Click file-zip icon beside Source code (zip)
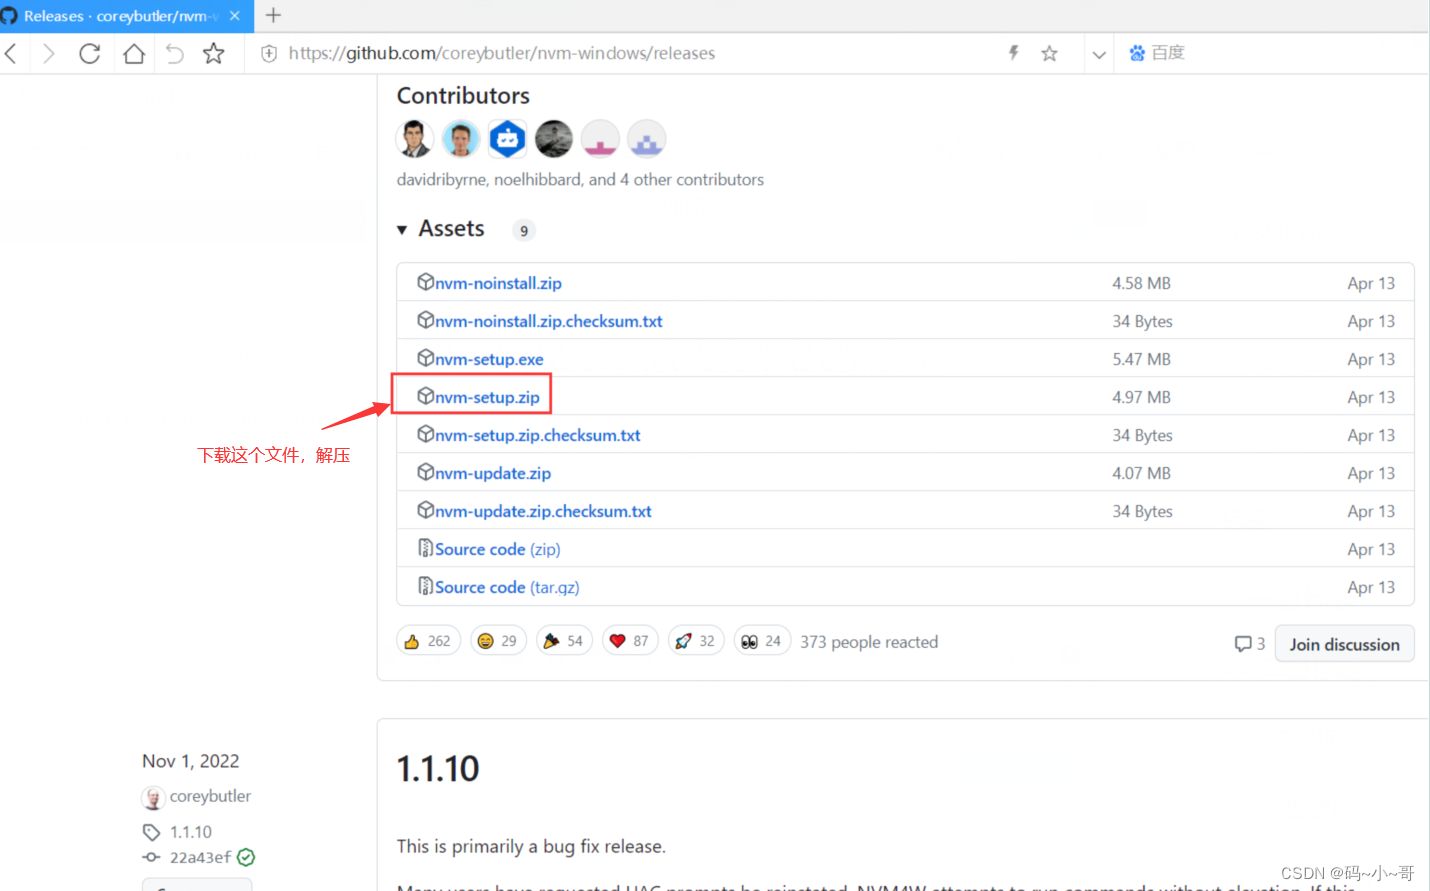This screenshot has width=1430, height=891. 425,548
